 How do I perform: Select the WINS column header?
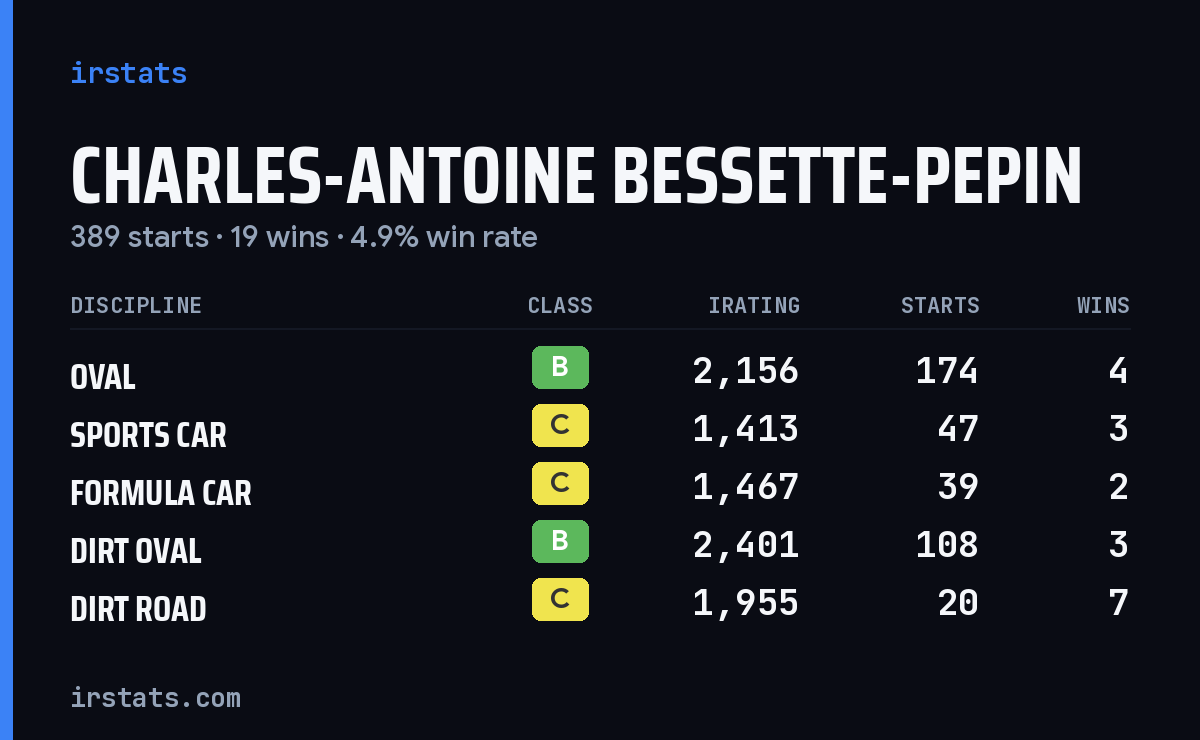click(x=1103, y=305)
